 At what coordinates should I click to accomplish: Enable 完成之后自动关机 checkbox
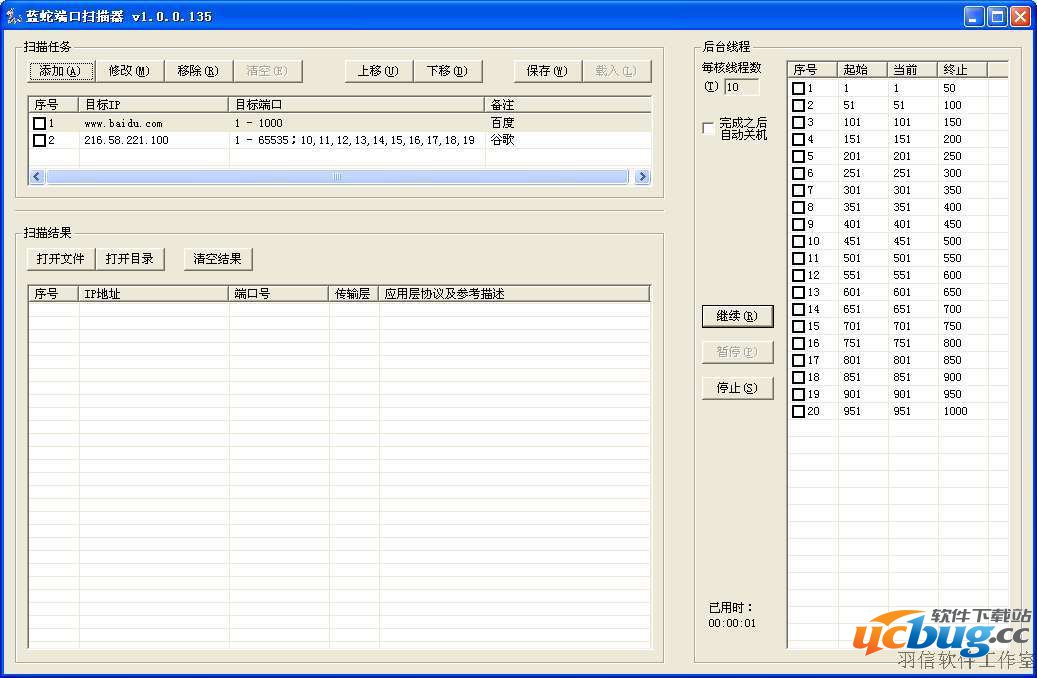point(709,128)
